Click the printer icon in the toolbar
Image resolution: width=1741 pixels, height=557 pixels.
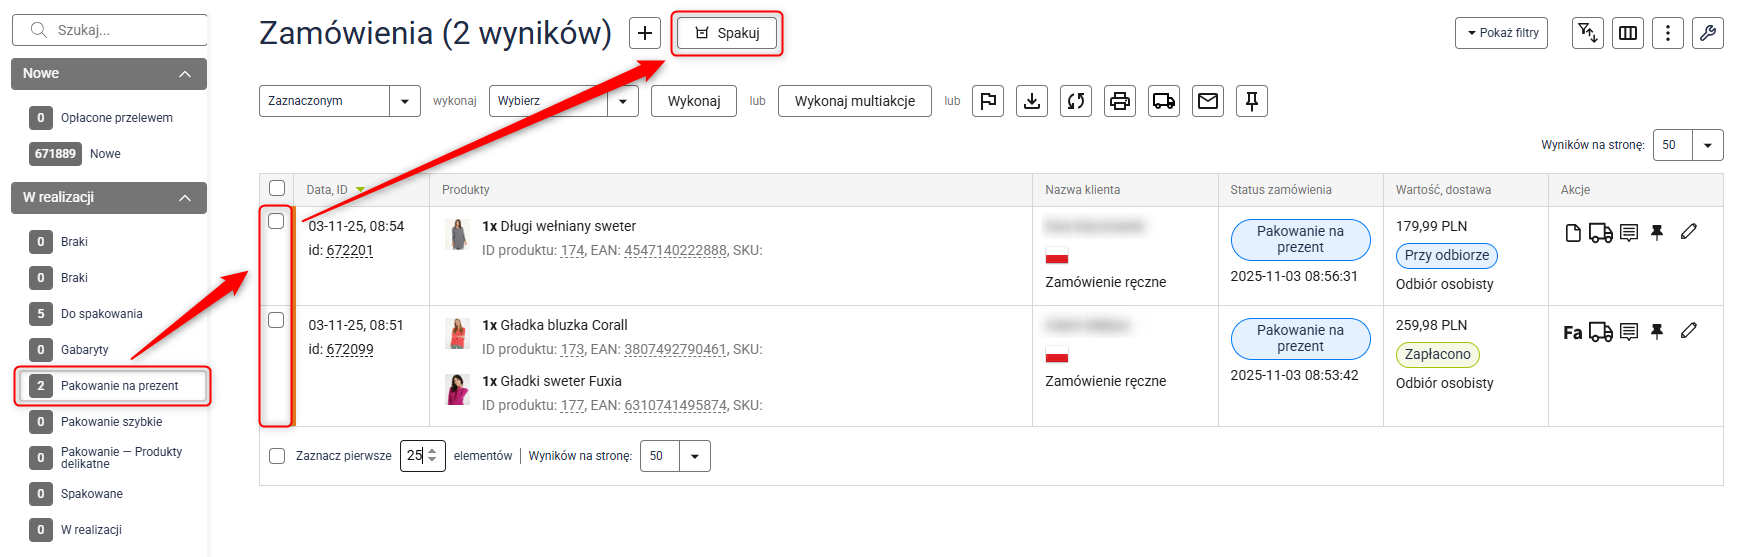click(x=1120, y=101)
